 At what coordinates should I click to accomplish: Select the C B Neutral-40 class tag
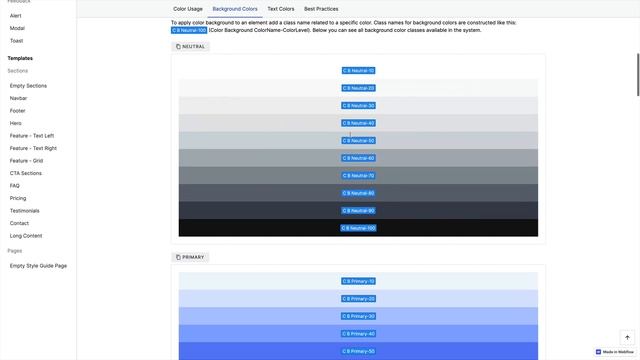pos(358,123)
